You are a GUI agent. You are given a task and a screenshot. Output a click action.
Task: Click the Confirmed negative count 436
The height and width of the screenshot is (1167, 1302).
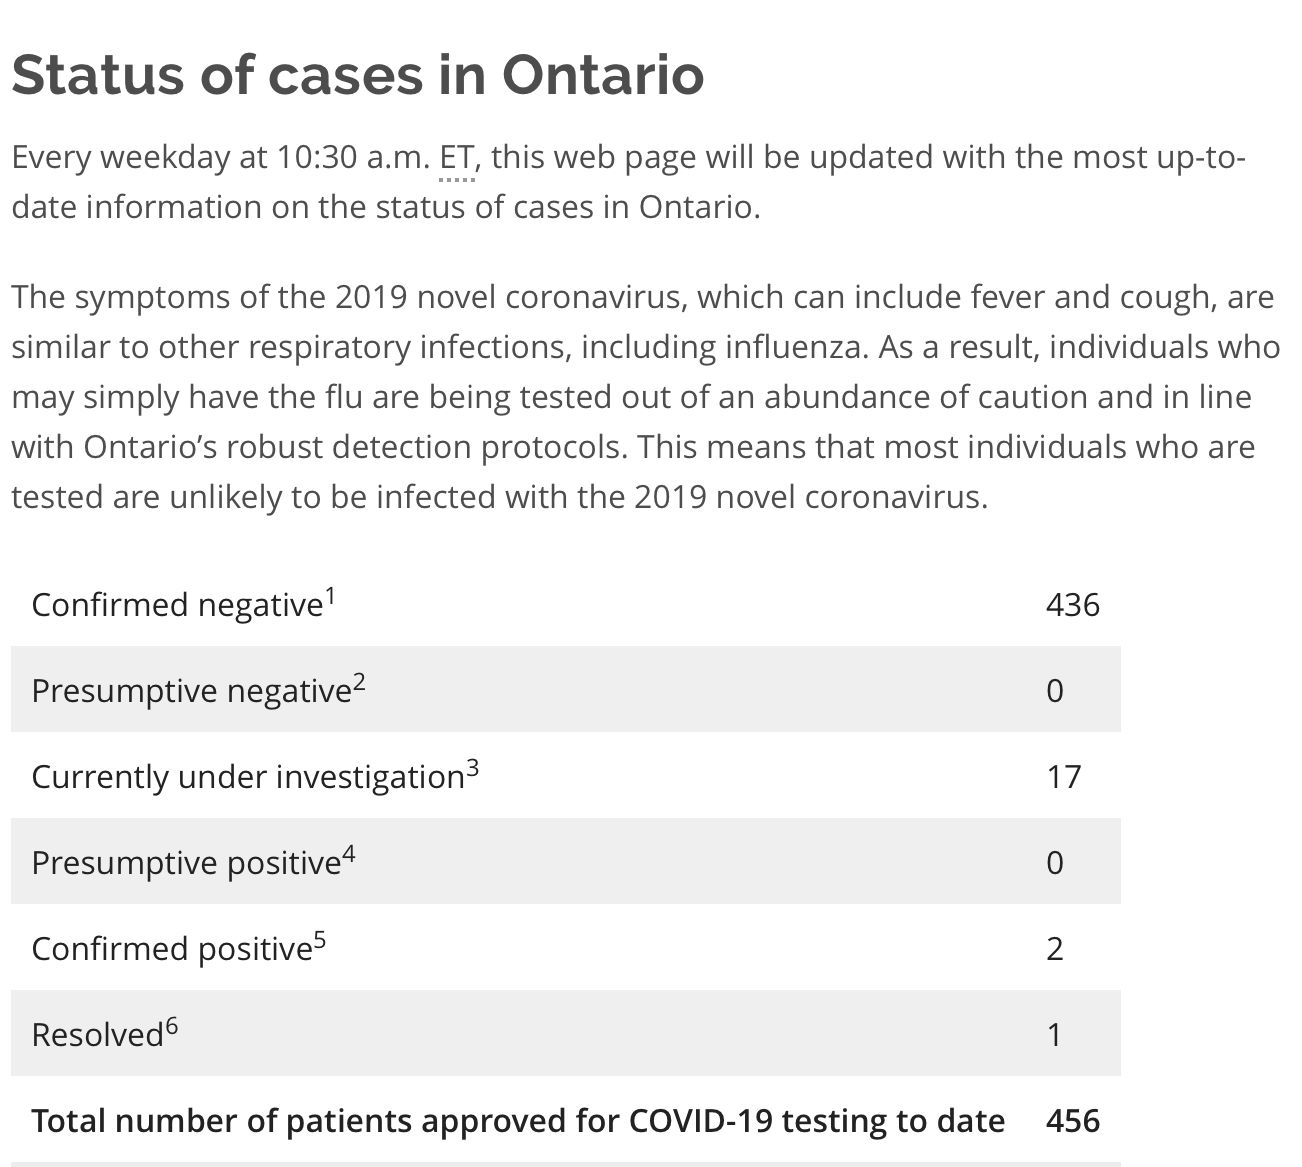(x=1073, y=604)
